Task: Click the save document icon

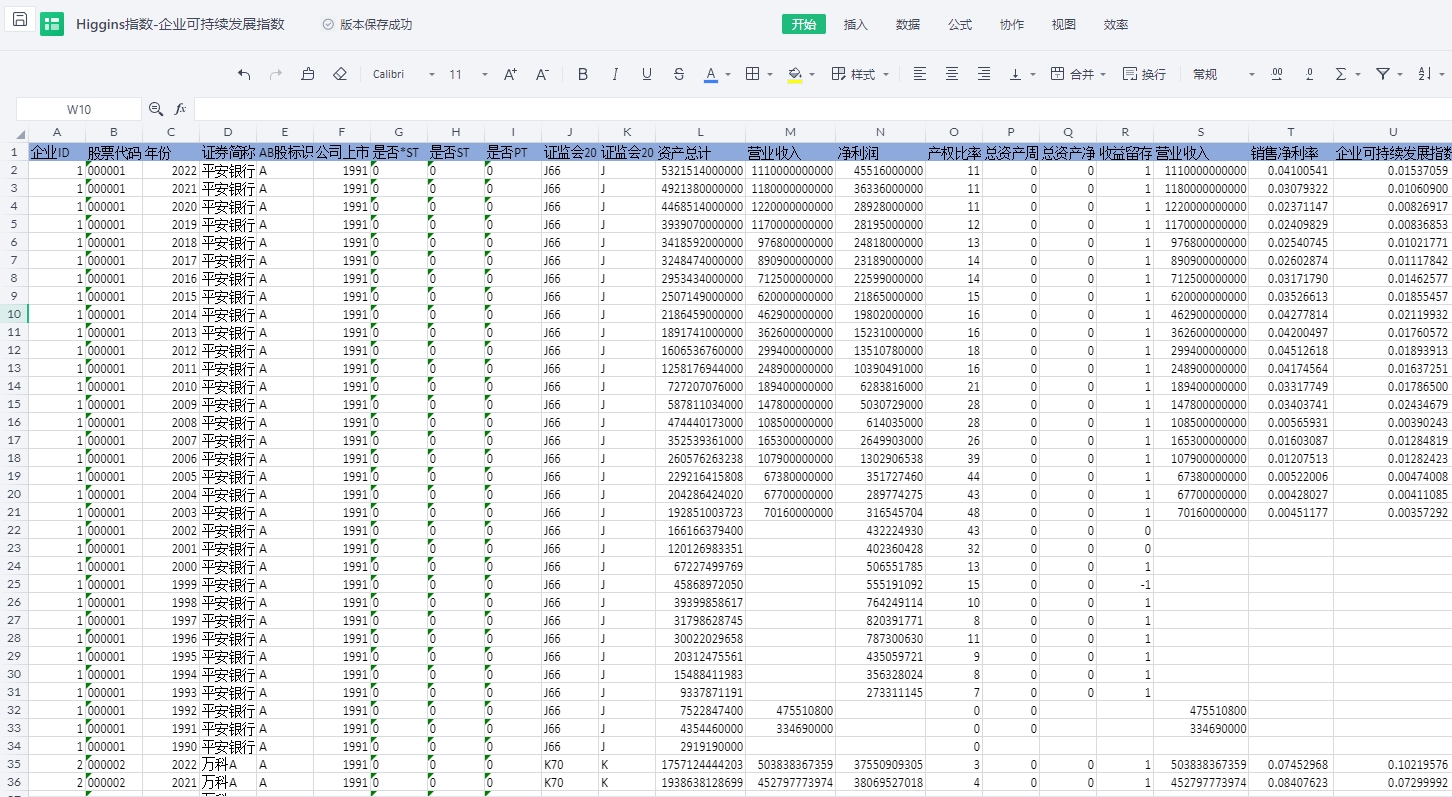Action: [x=20, y=20]
